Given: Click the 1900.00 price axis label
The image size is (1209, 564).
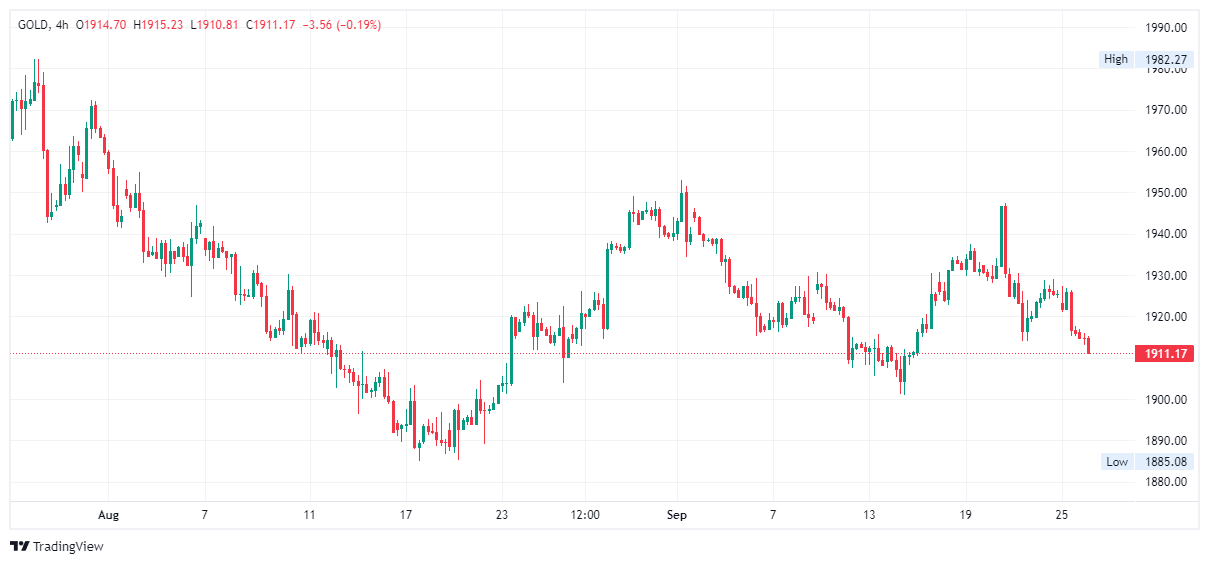Looking at the screenshot, I should [1166, 400].
